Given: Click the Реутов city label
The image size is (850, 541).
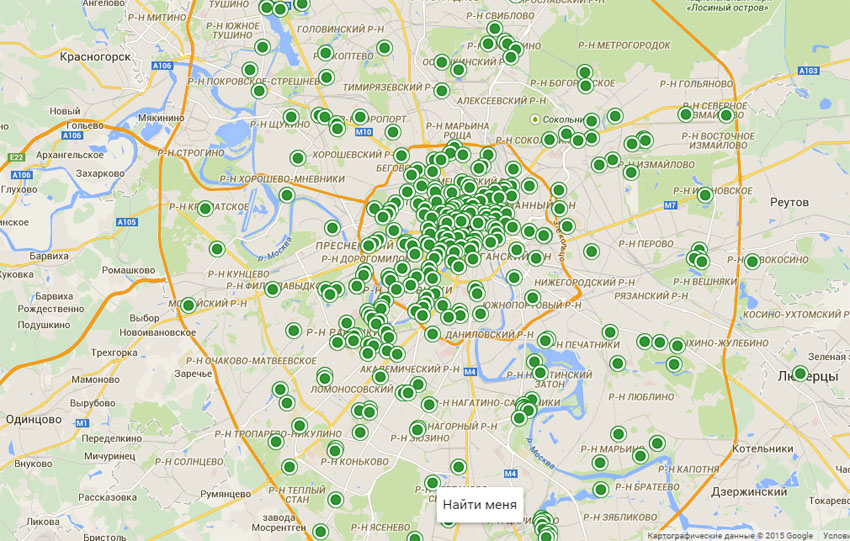Looking at the screenshot, I should pos(789,202).
